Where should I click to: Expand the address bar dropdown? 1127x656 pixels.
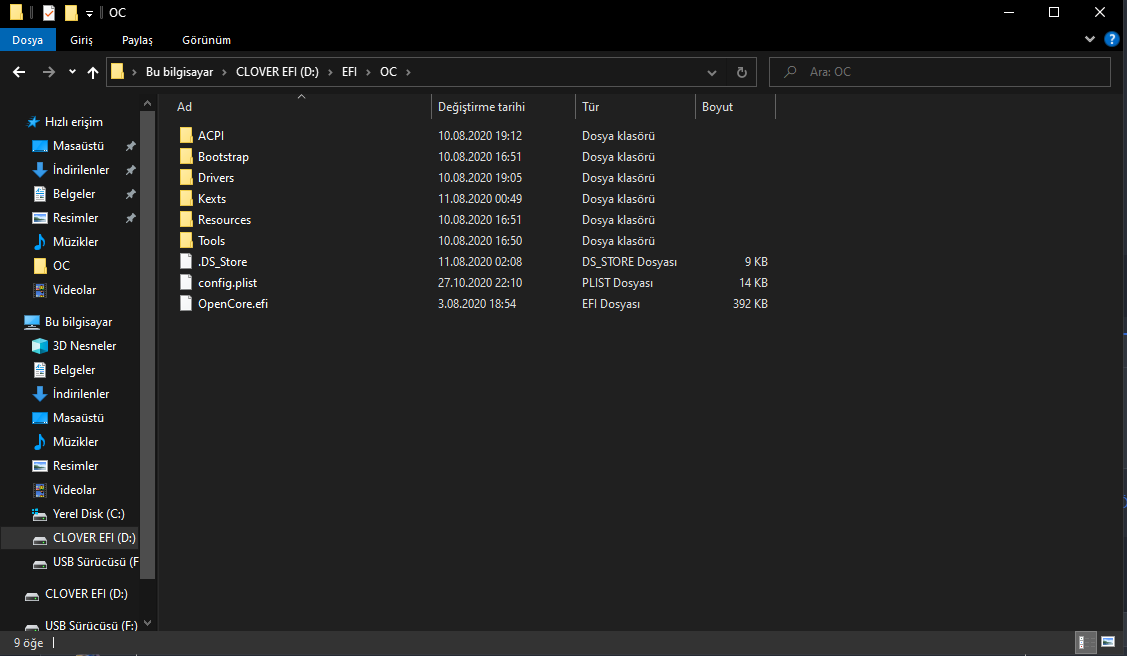coord(711,71)
